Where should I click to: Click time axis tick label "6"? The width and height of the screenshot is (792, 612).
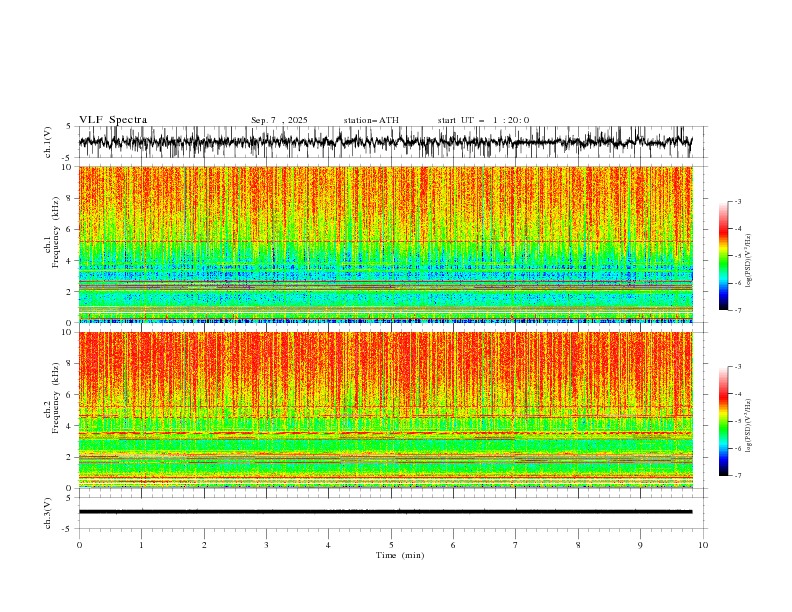[x=453, y=545]
